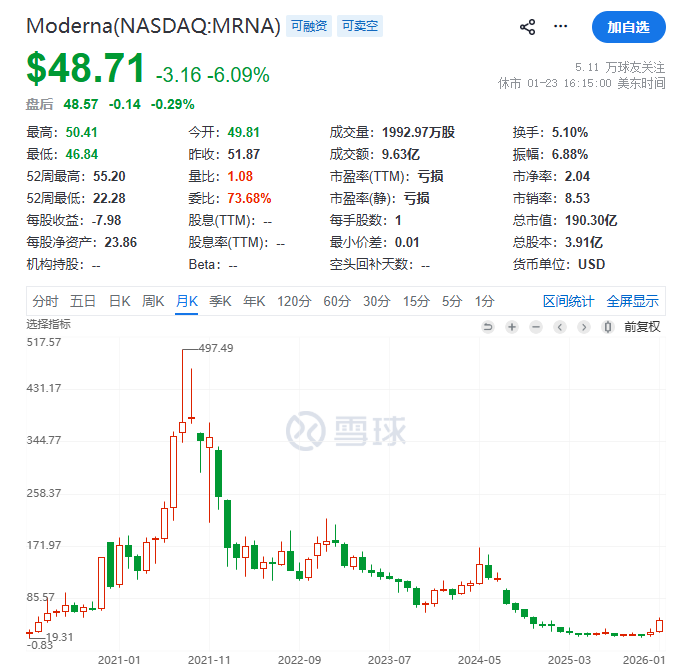Click the 可融资 tag

(309, 26)
